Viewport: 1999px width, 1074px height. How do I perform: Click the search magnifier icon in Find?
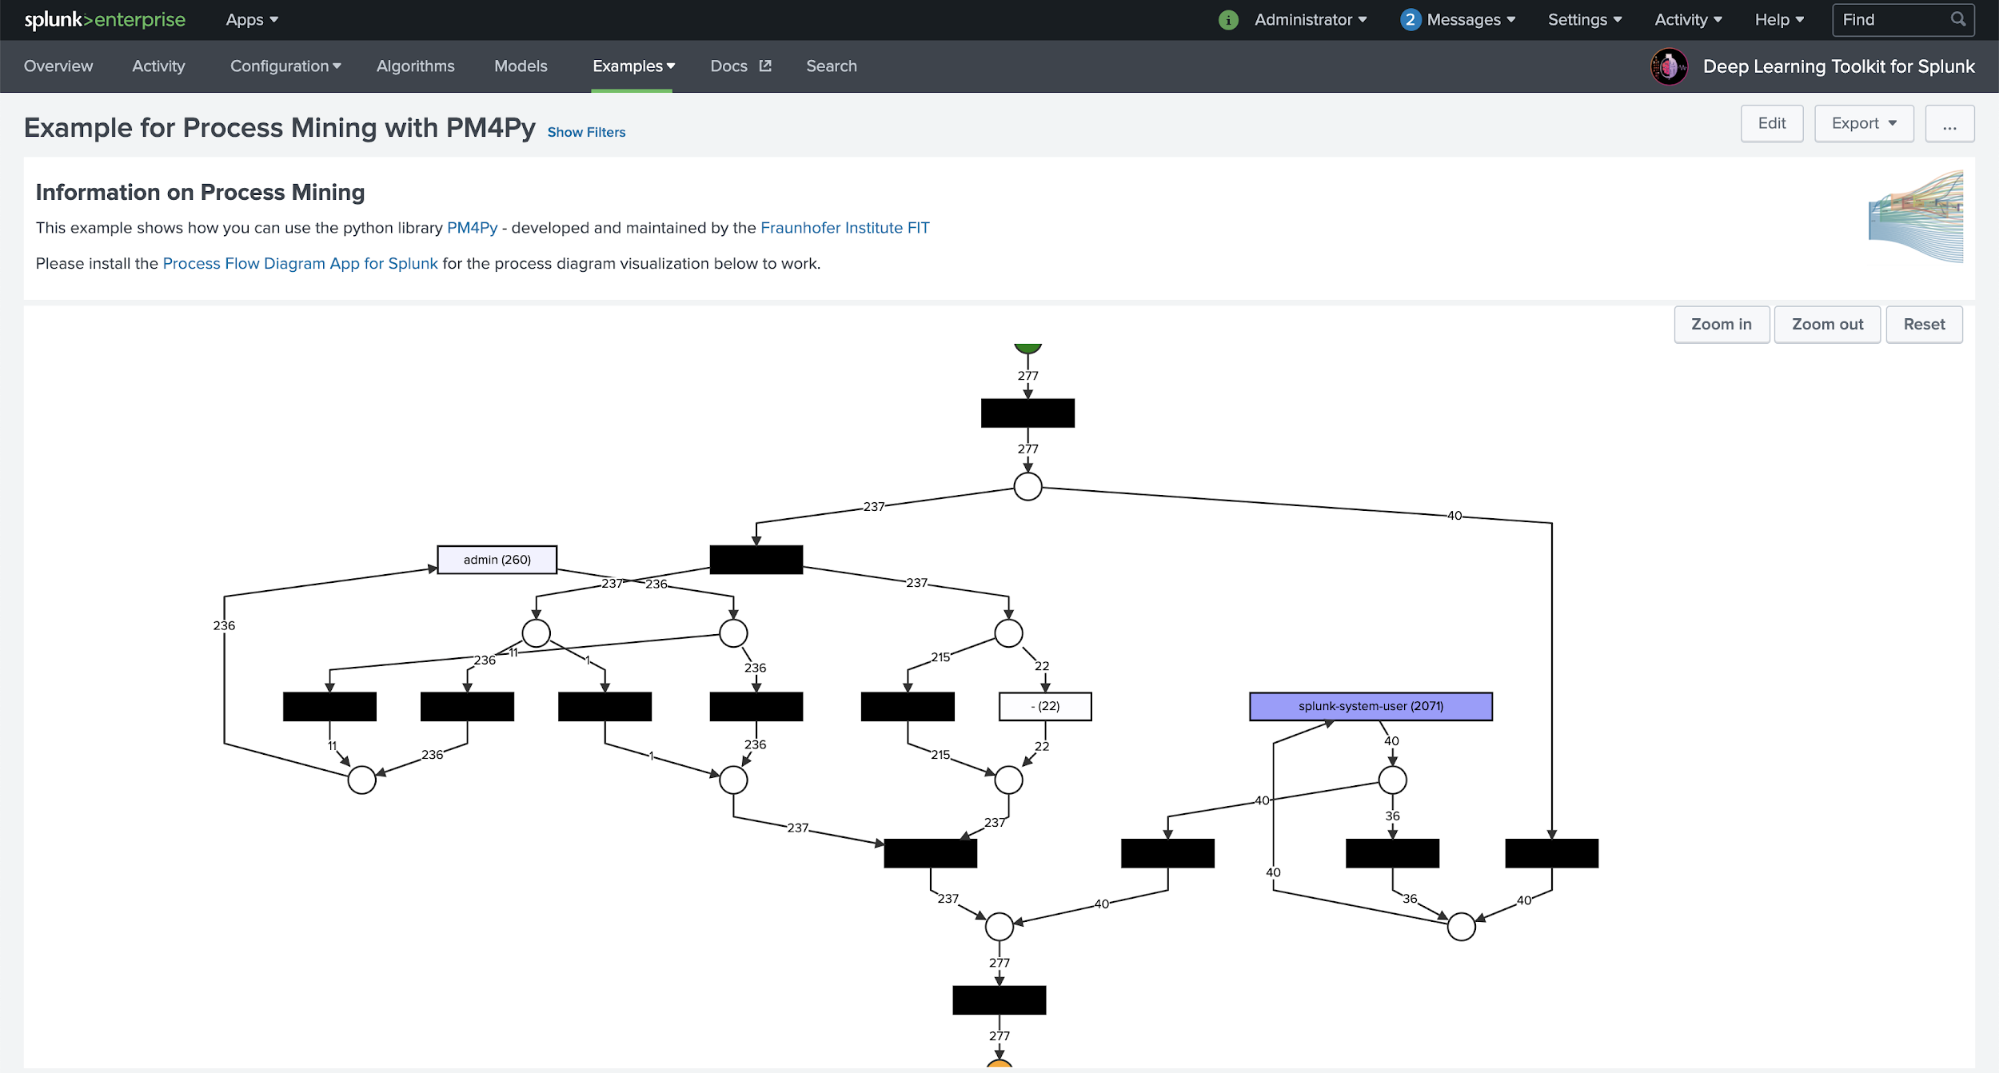[x=1958, y=19]
